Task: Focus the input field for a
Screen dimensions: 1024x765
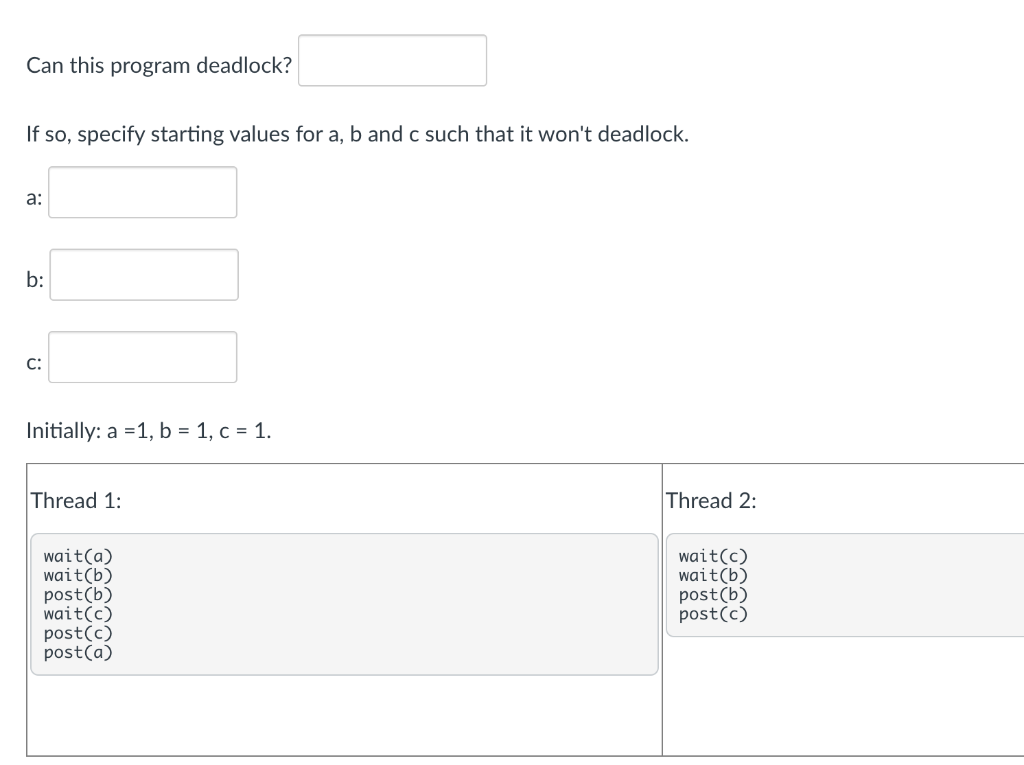Action: pyautogui.click(x=143, y=192)
